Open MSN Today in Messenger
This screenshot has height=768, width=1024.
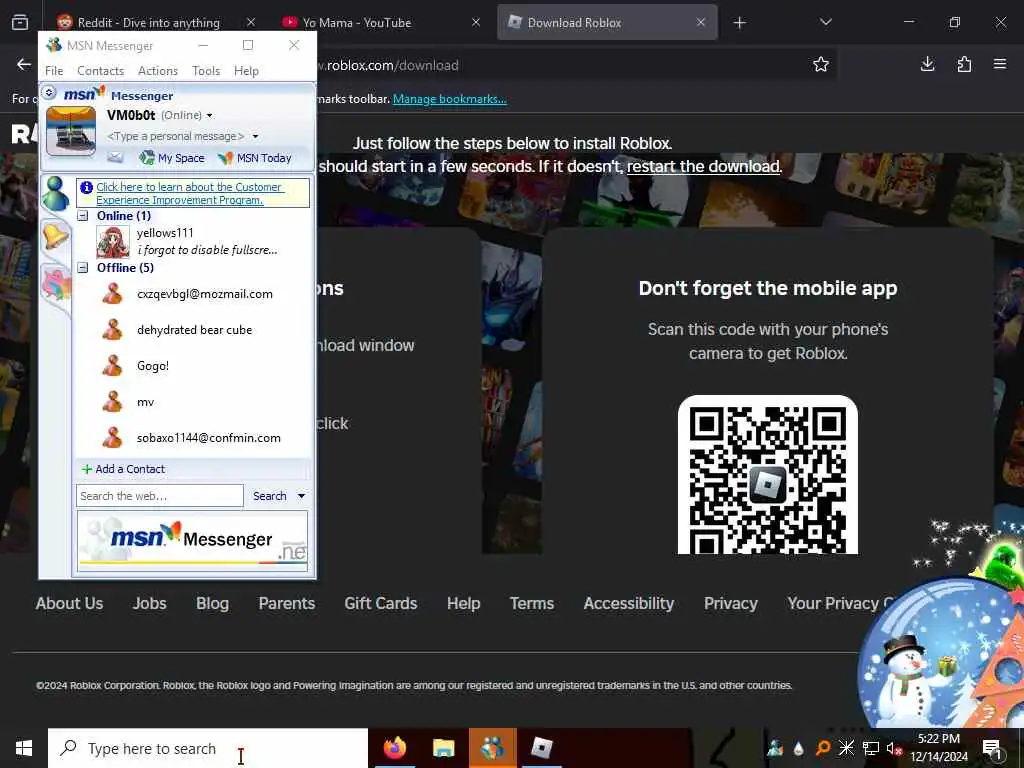point(255,157)
